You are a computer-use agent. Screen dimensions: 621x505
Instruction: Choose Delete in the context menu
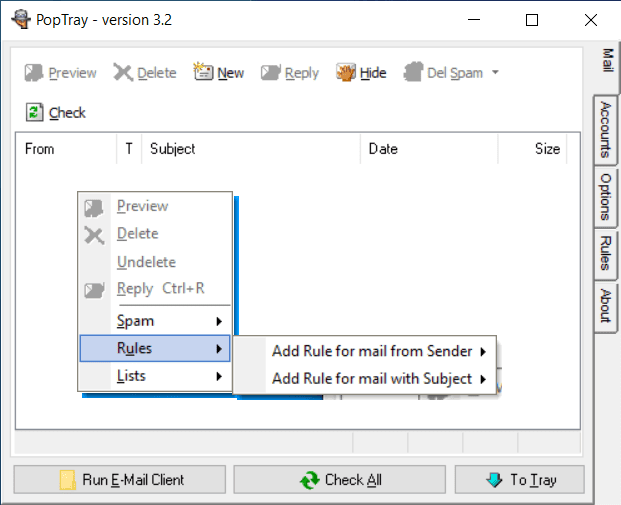pos(155,234)
